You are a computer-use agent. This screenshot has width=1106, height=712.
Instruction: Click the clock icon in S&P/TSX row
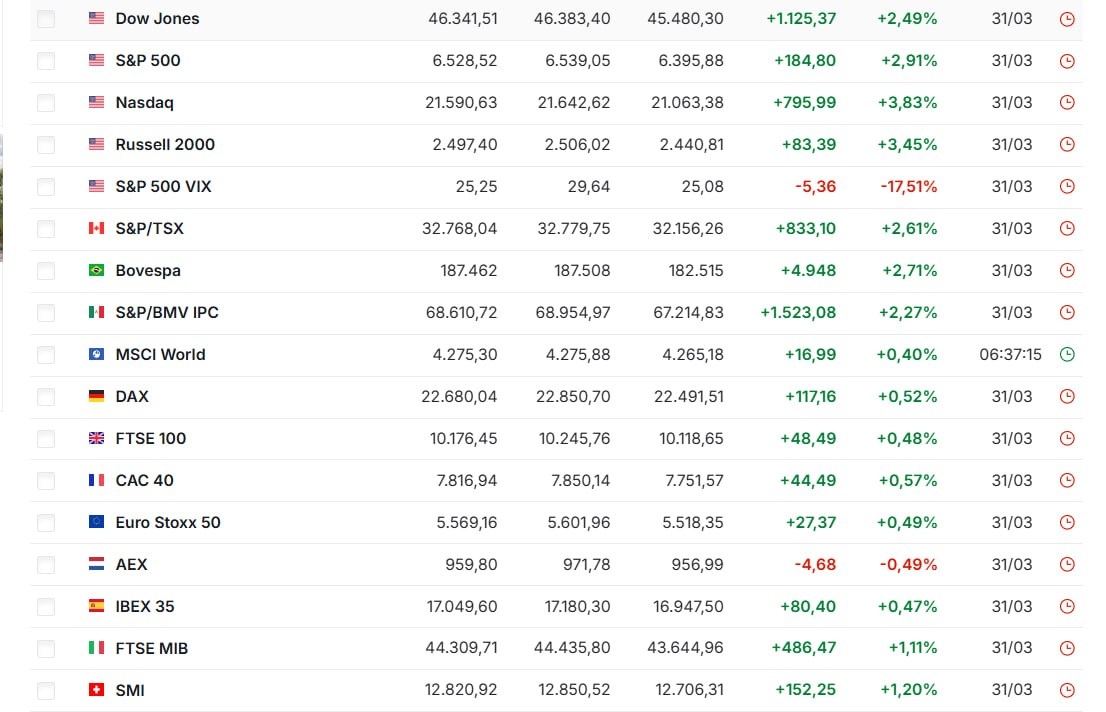point(1067,229)
